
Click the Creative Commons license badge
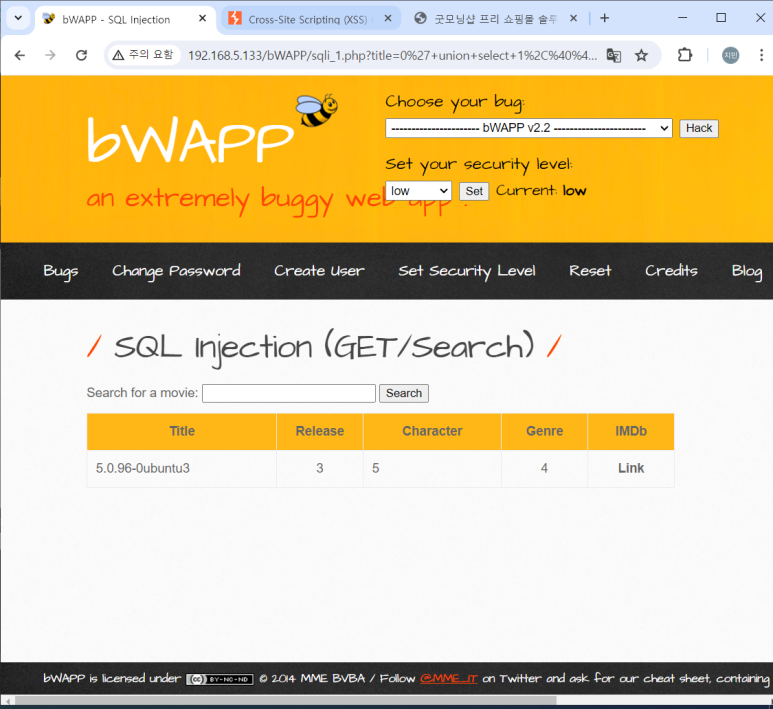pyautogui.click(x=219, y=679)
